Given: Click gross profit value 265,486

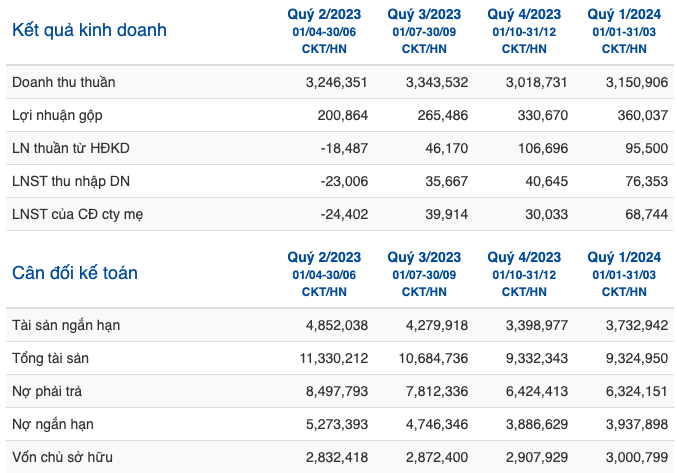Looking at the screenshot, I should (x=443, y=116).
